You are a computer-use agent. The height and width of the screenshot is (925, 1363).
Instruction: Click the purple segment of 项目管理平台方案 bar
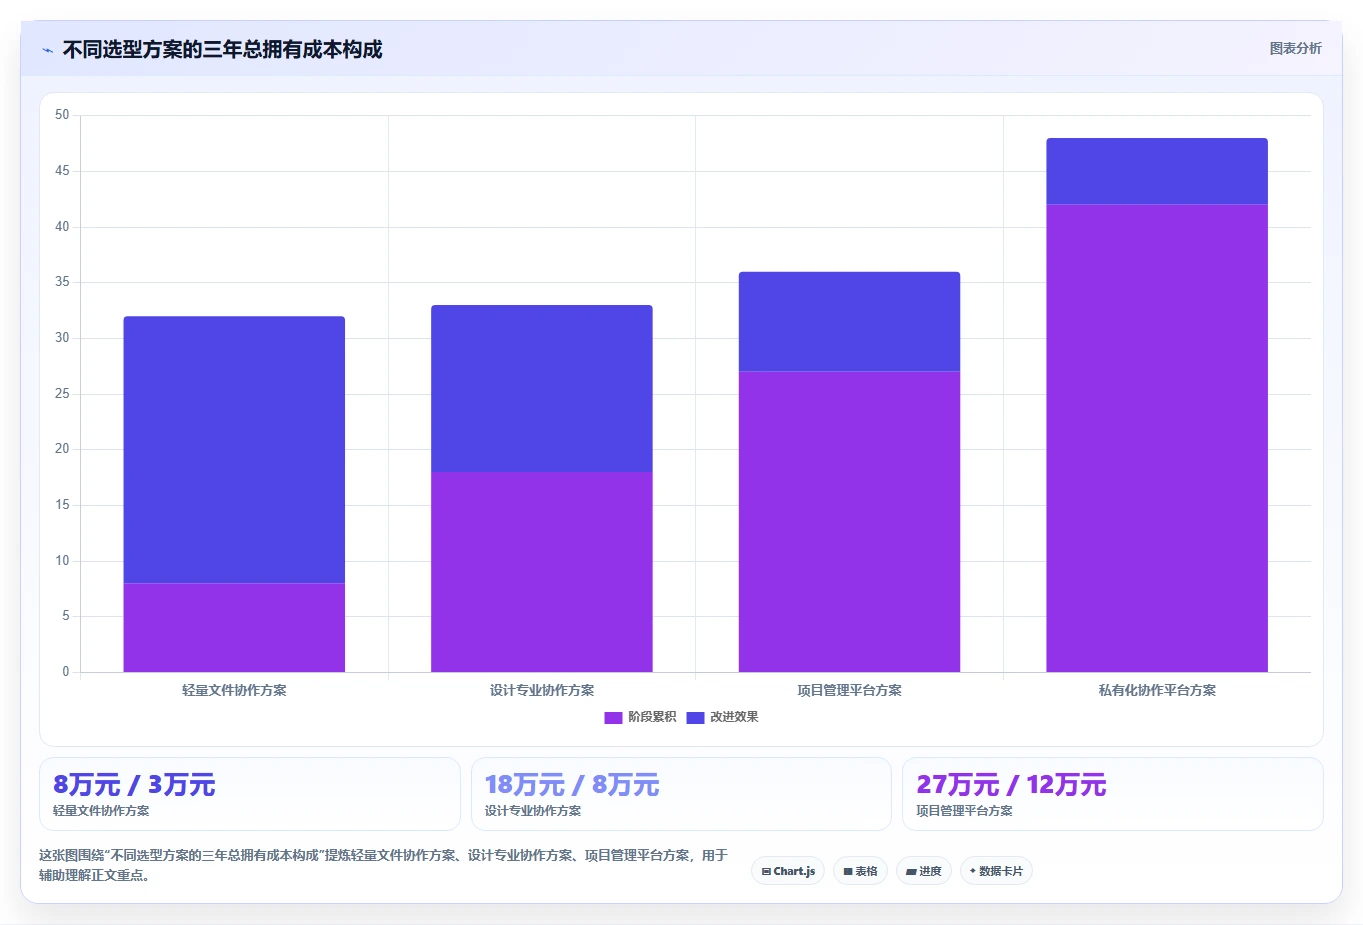(849, 521)
